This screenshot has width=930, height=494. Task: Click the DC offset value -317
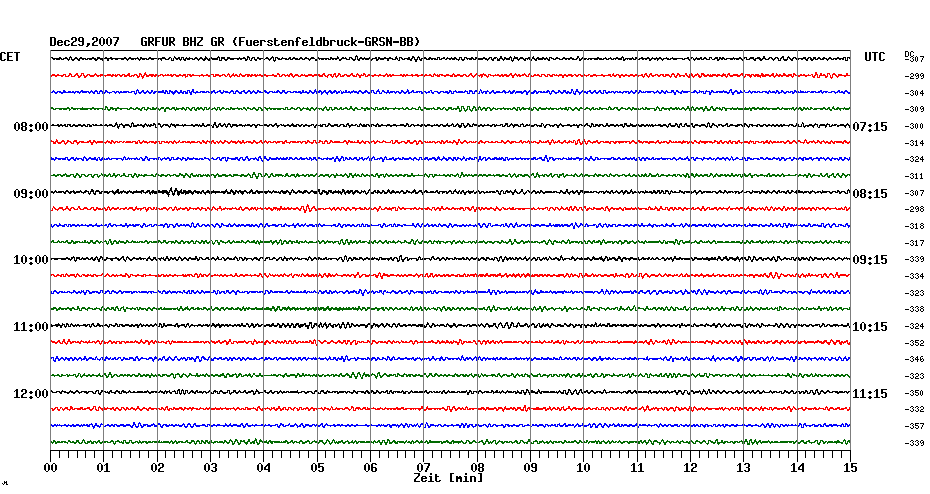[915, 243]
